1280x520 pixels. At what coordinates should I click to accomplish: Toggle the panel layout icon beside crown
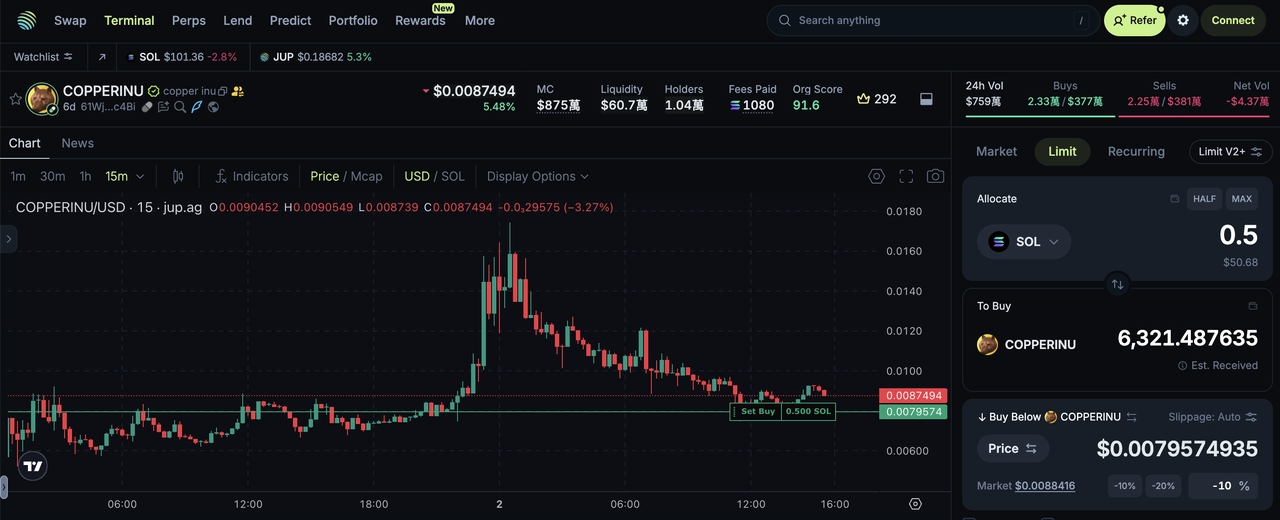(x=926, y=99)
